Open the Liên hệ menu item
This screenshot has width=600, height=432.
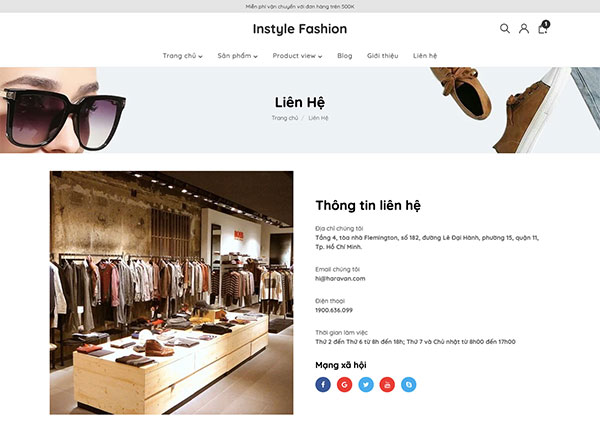[425, 55]
